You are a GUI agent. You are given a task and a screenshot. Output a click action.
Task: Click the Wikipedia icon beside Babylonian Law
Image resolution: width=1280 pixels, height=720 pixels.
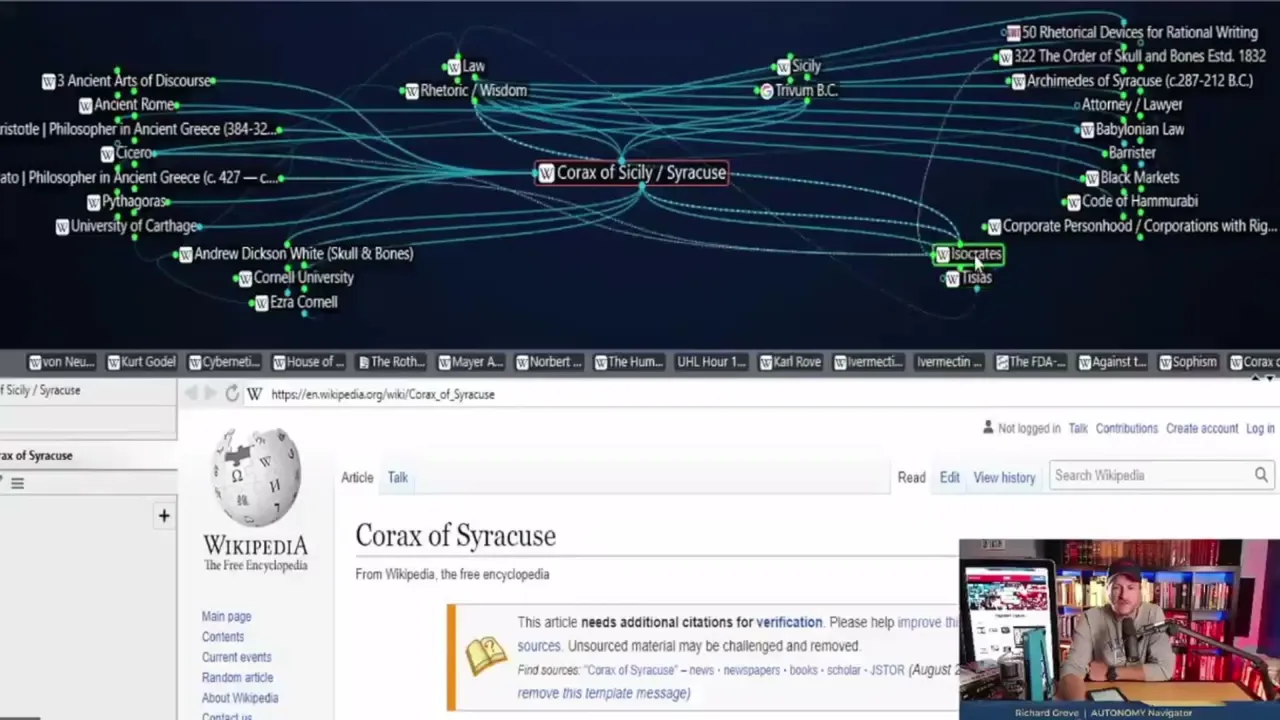point(1087,130)
